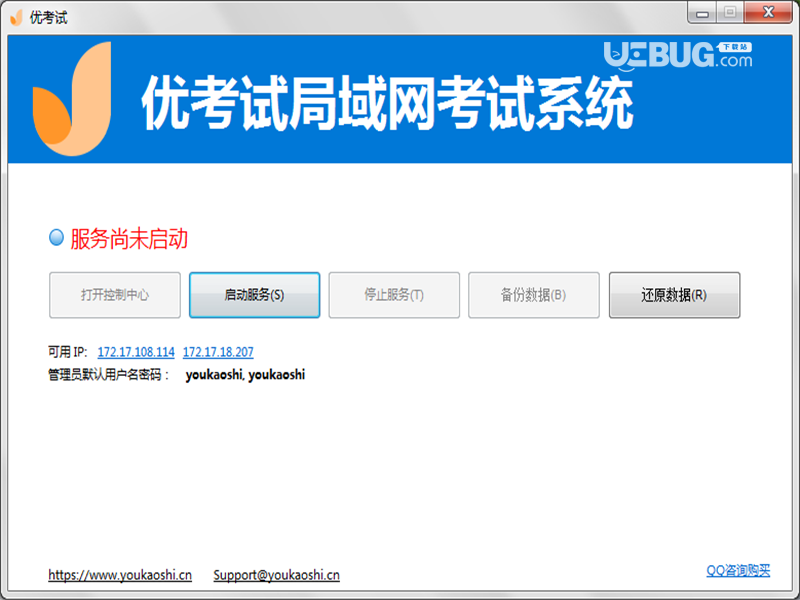The image size is (800, 600).
Task: Open the IP link 172.17.108.114
Action: [x=136, y=352]
